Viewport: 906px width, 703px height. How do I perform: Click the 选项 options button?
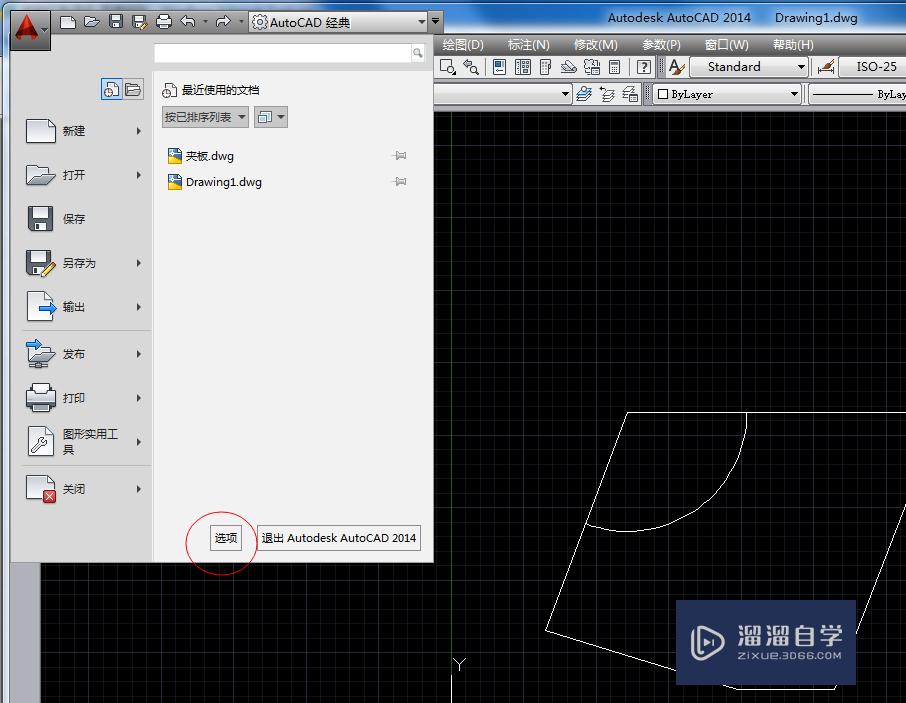click(226, 538)
